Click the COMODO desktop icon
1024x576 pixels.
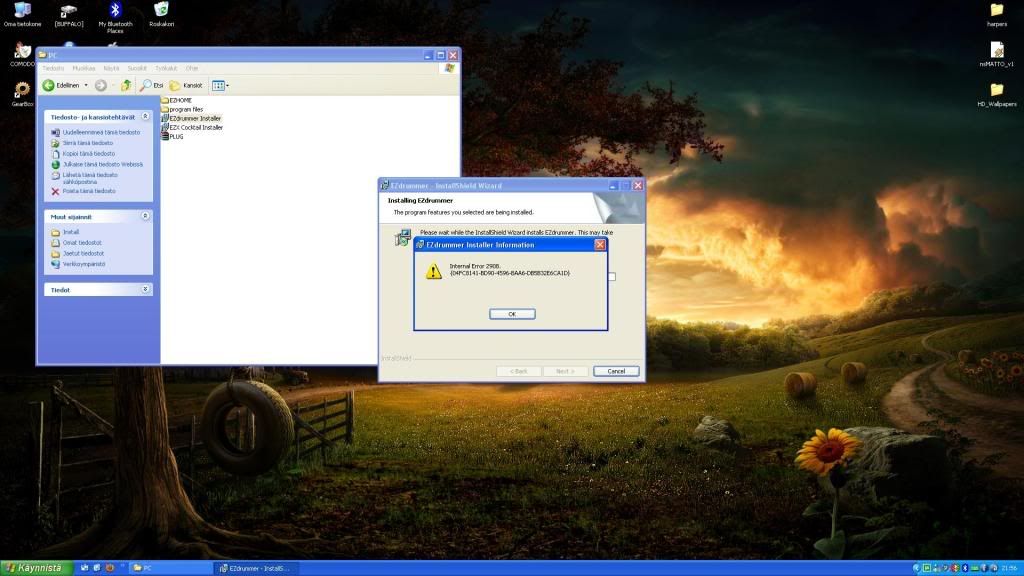click(22, 55)
